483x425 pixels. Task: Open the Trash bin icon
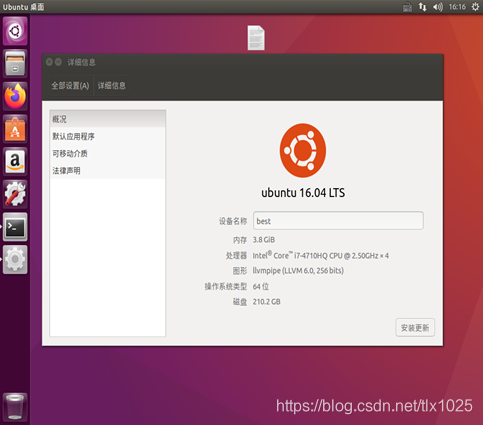15,407
